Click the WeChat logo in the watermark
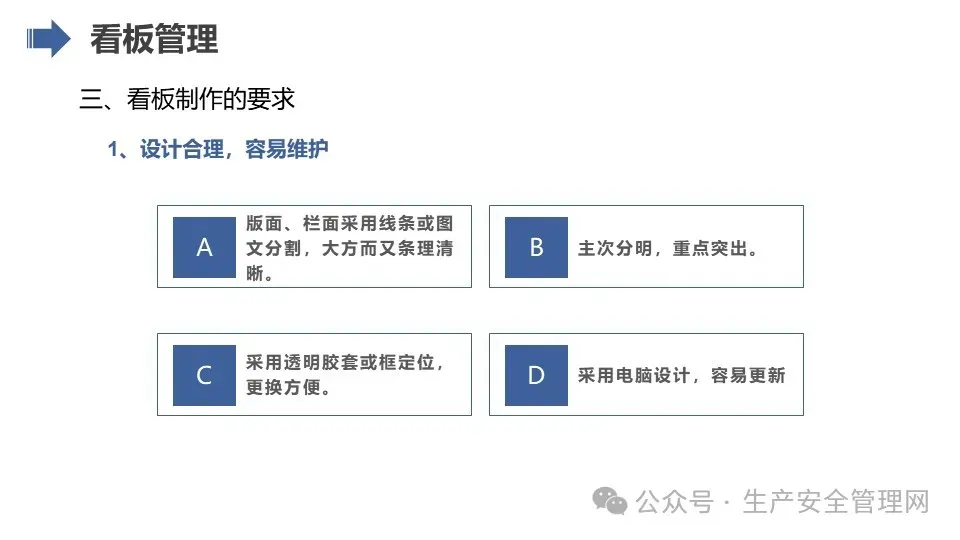960x540 pixels. click(609, 501)
